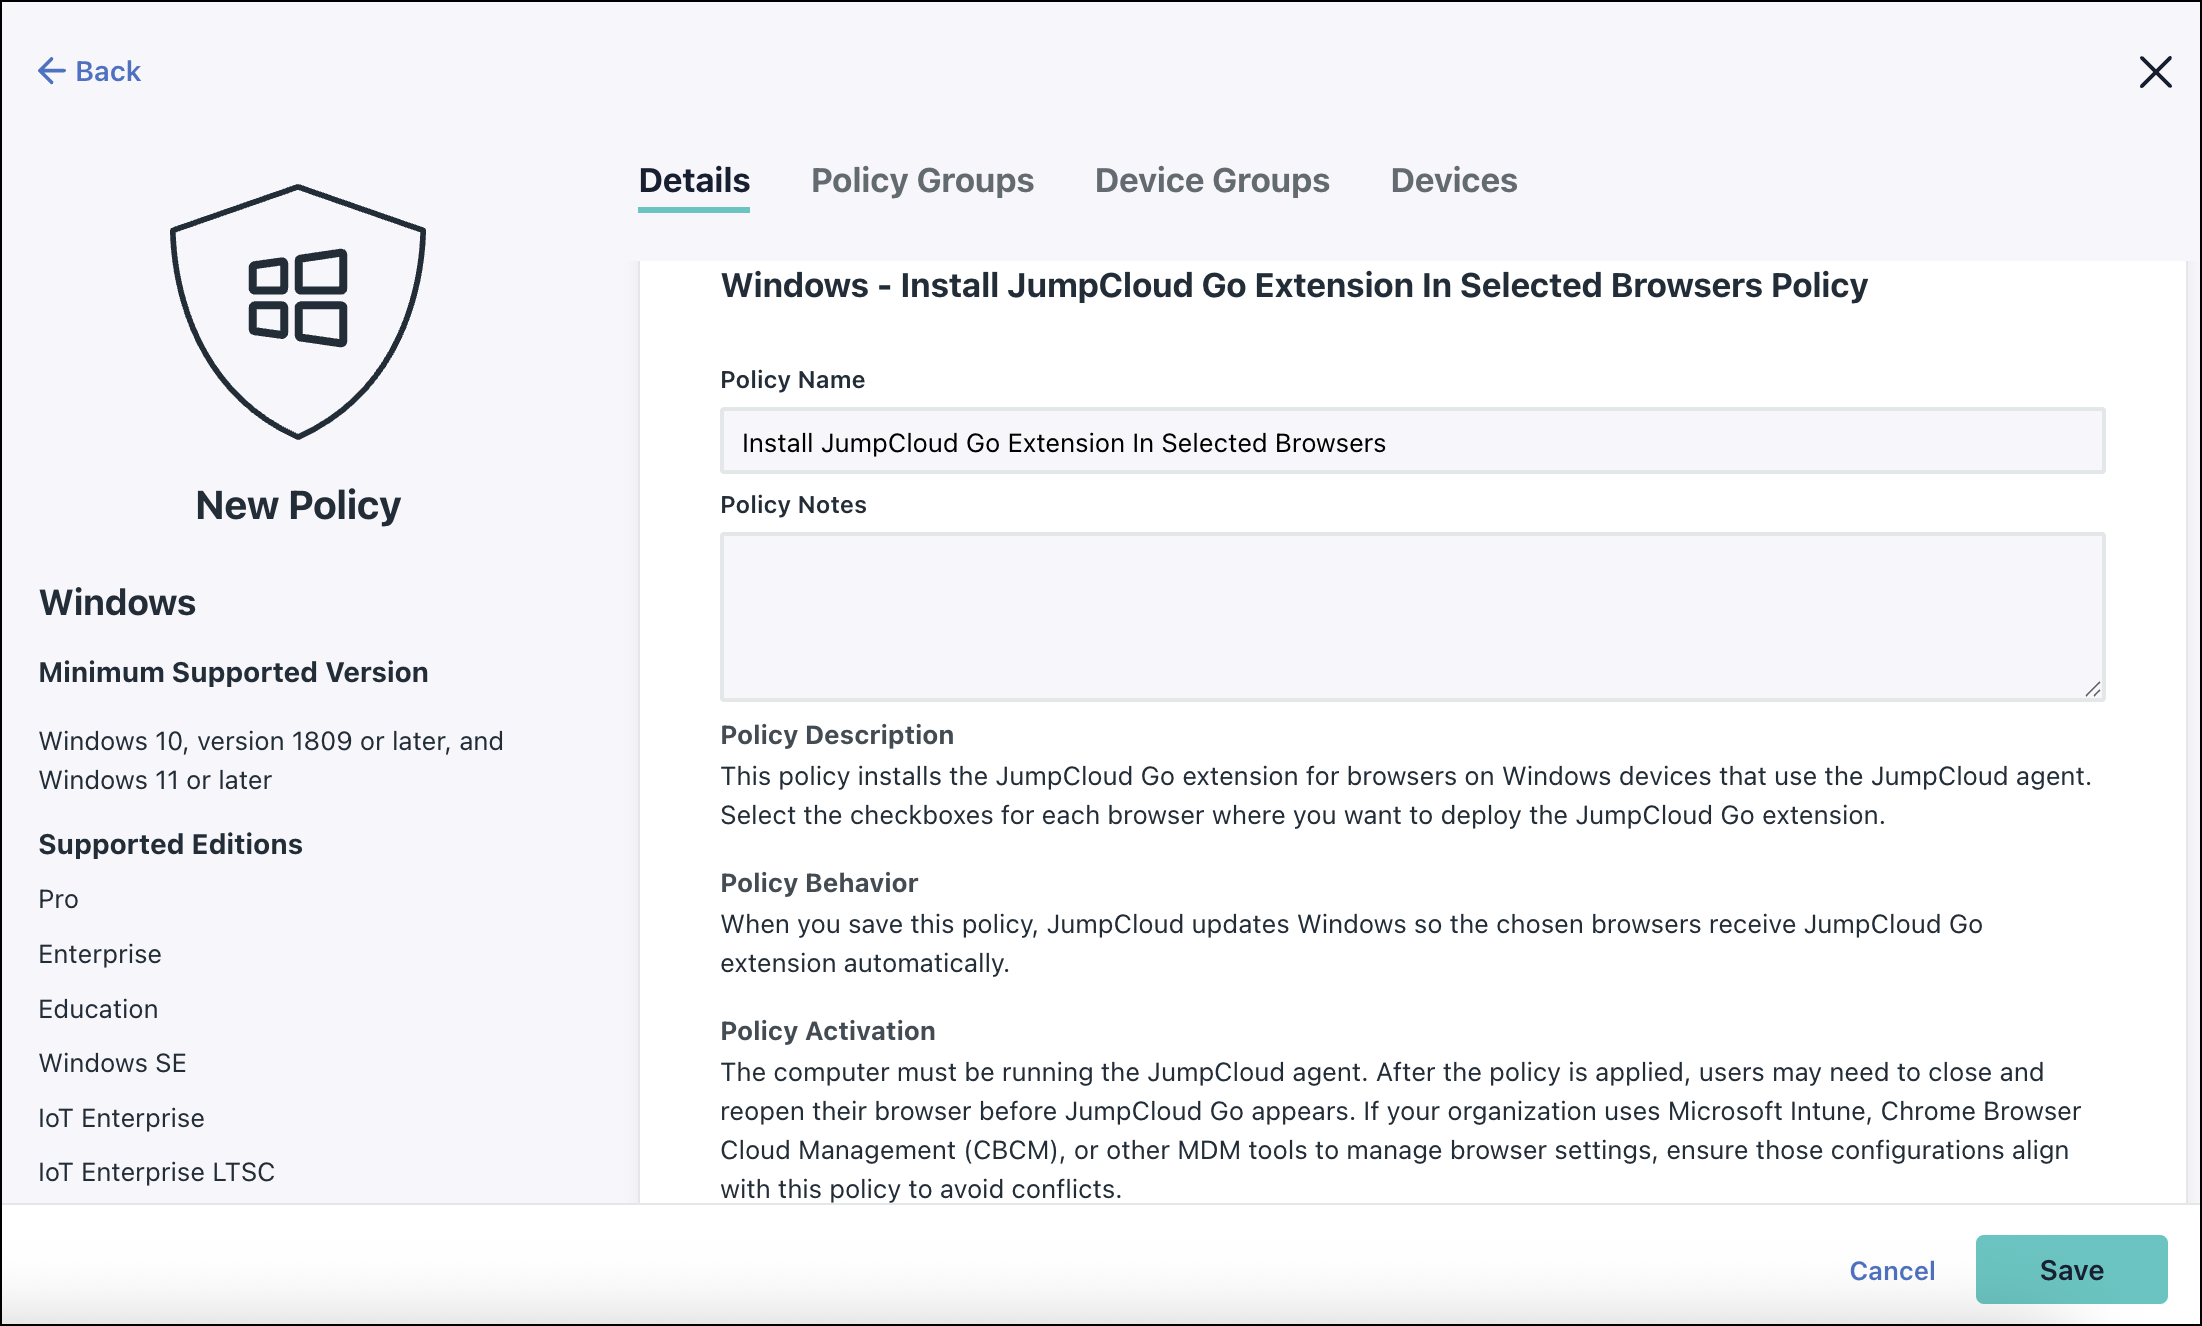Click the IoT Enterprise edition text
Viewport: 2202px width, 1326px height.
click(x=121, y=1118)
